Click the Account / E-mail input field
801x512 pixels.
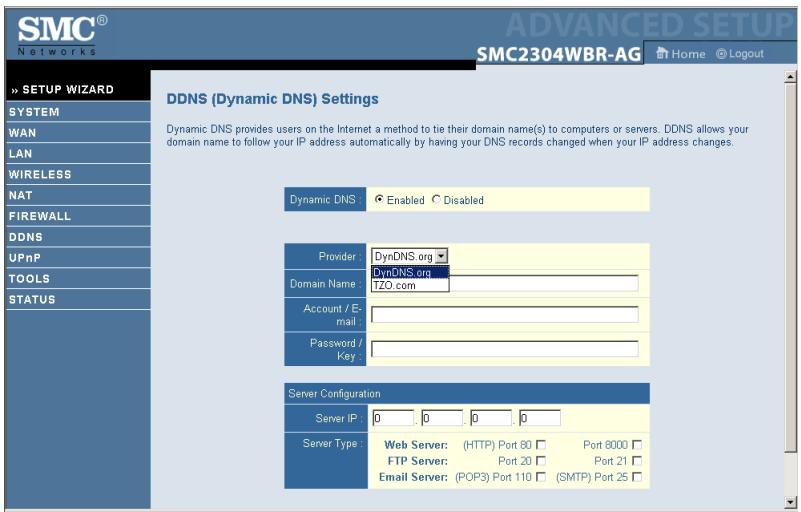tap(505, 314)
